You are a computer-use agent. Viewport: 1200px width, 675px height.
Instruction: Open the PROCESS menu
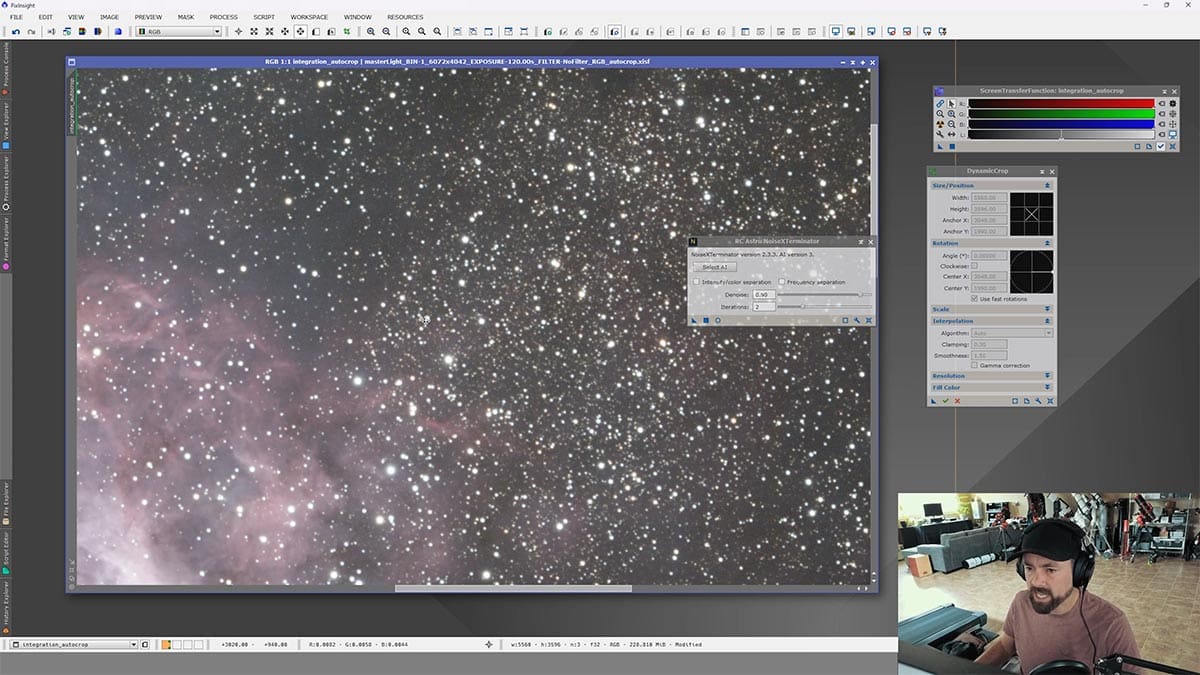coord(223,17)
